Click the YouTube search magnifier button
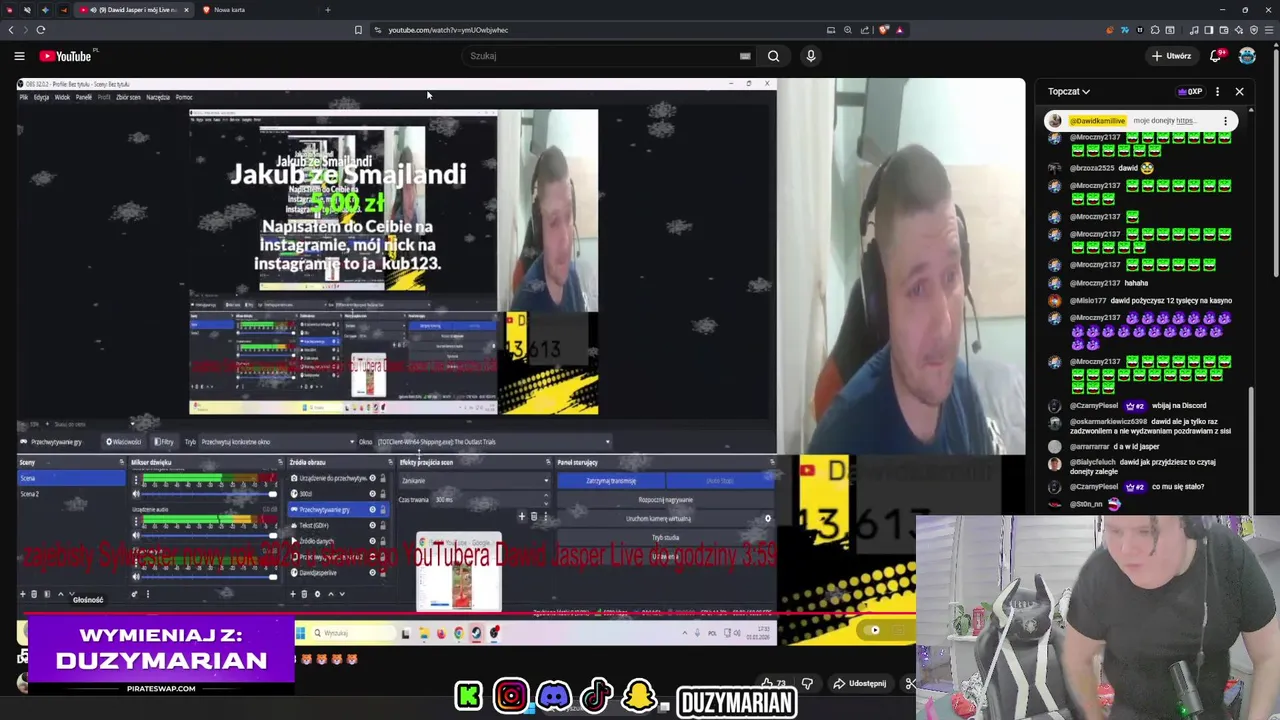Image resolution: width=1280 pixels, height=720 pixels. pos(773,56)
